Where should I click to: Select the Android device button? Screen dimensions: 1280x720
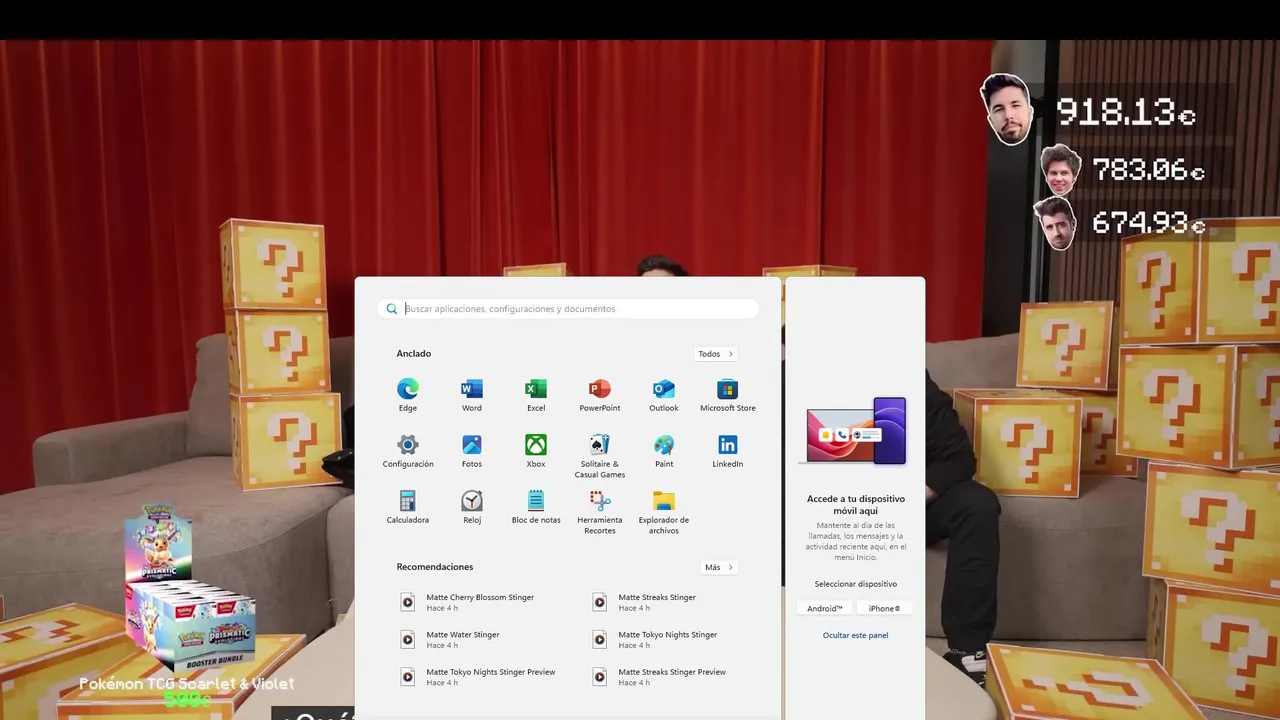click(x=825, y=608)
